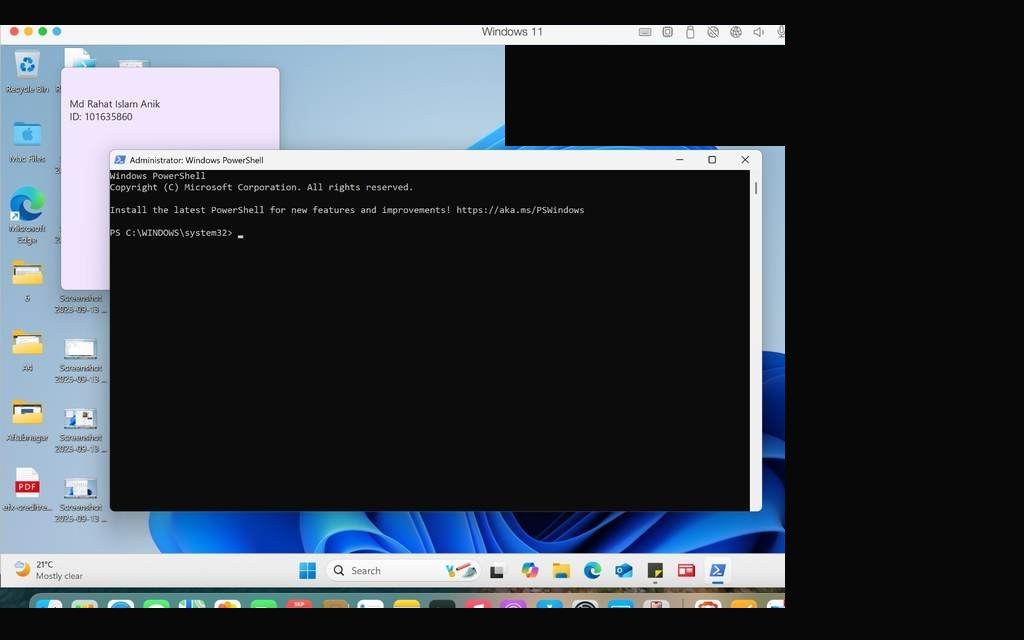Click the network globe icon in VM title bar
This screenshot has width=1024, height=640.
(736, 32)
